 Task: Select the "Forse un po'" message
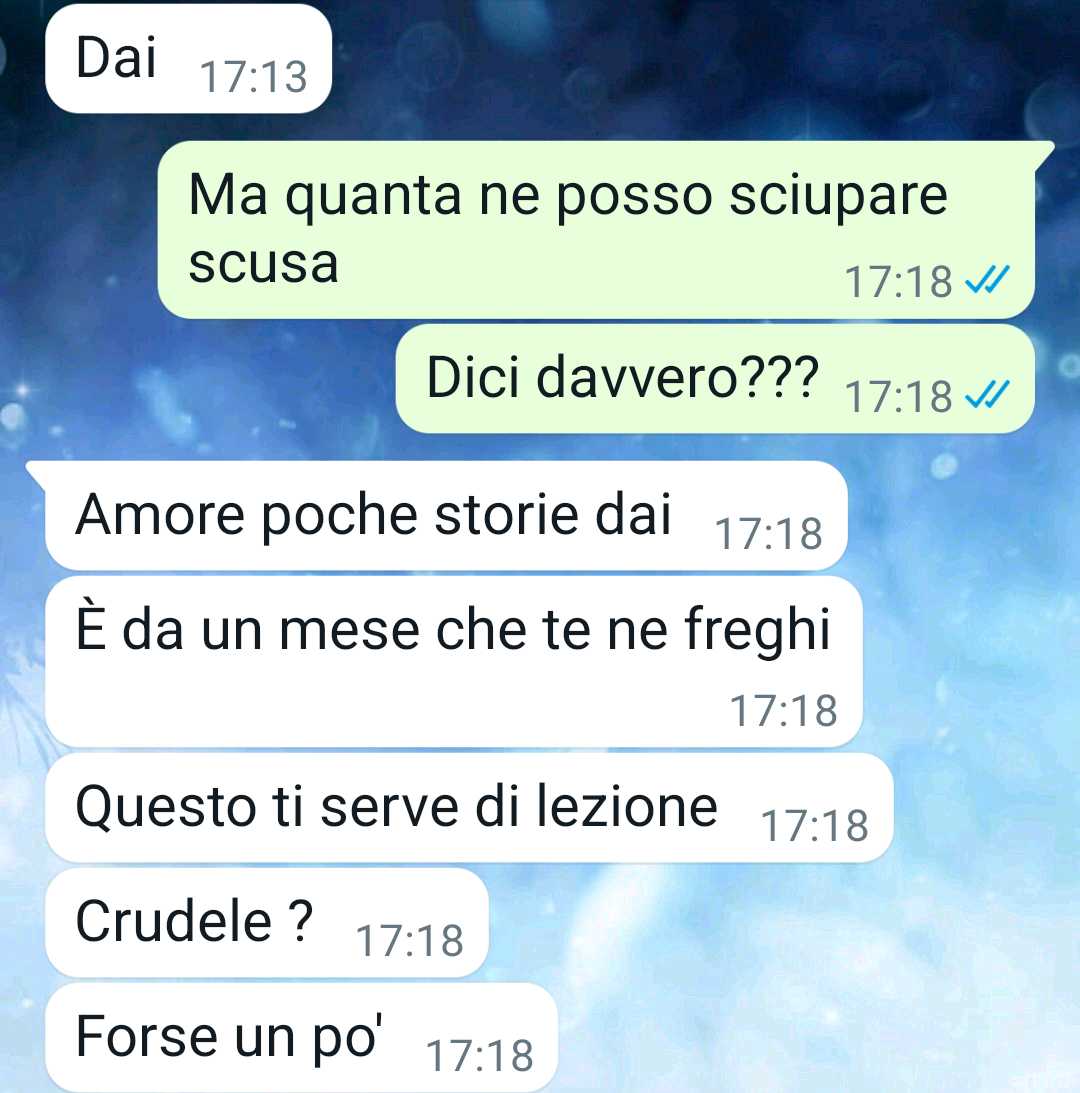[x=301, y=1037]
